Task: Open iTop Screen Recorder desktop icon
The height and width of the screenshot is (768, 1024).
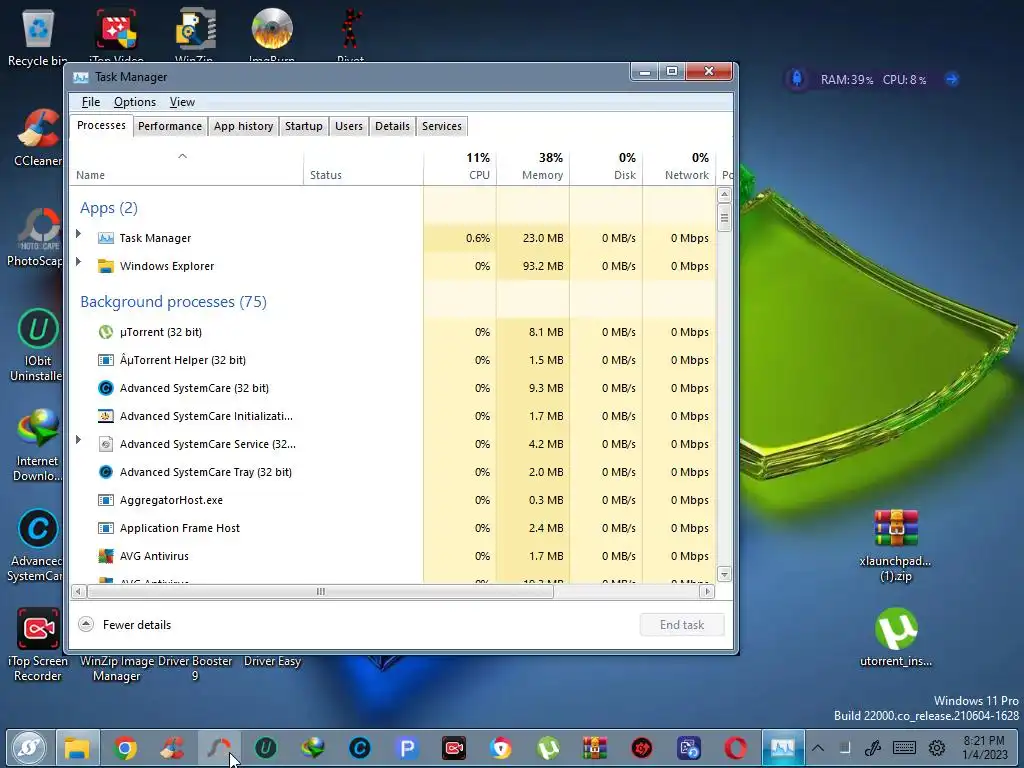Action: pyautogui.click(x=38, y=645)
